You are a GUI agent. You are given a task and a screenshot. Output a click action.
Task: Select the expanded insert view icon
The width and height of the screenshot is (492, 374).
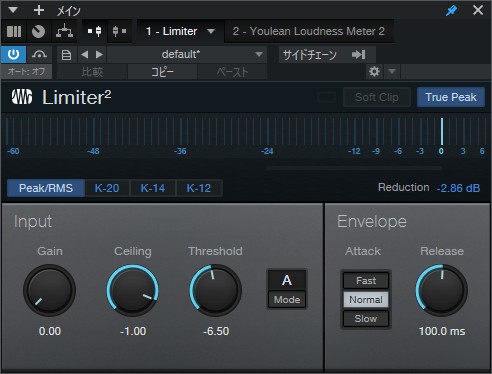[x=95, y=31]
